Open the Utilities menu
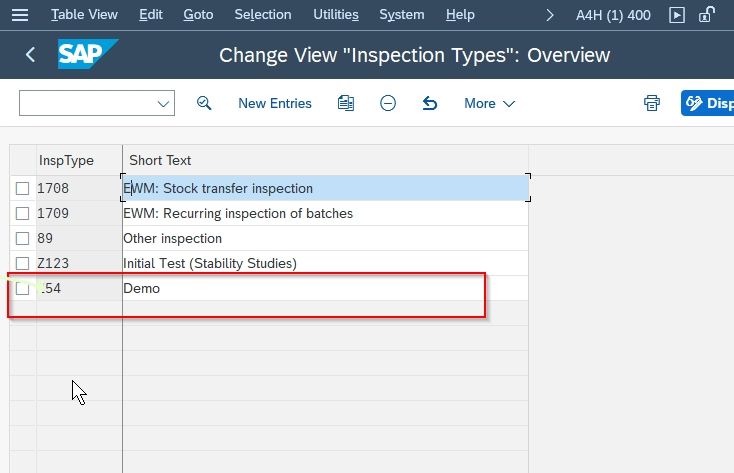The height and width of the screenshot is (473, 734). point(336,15)
